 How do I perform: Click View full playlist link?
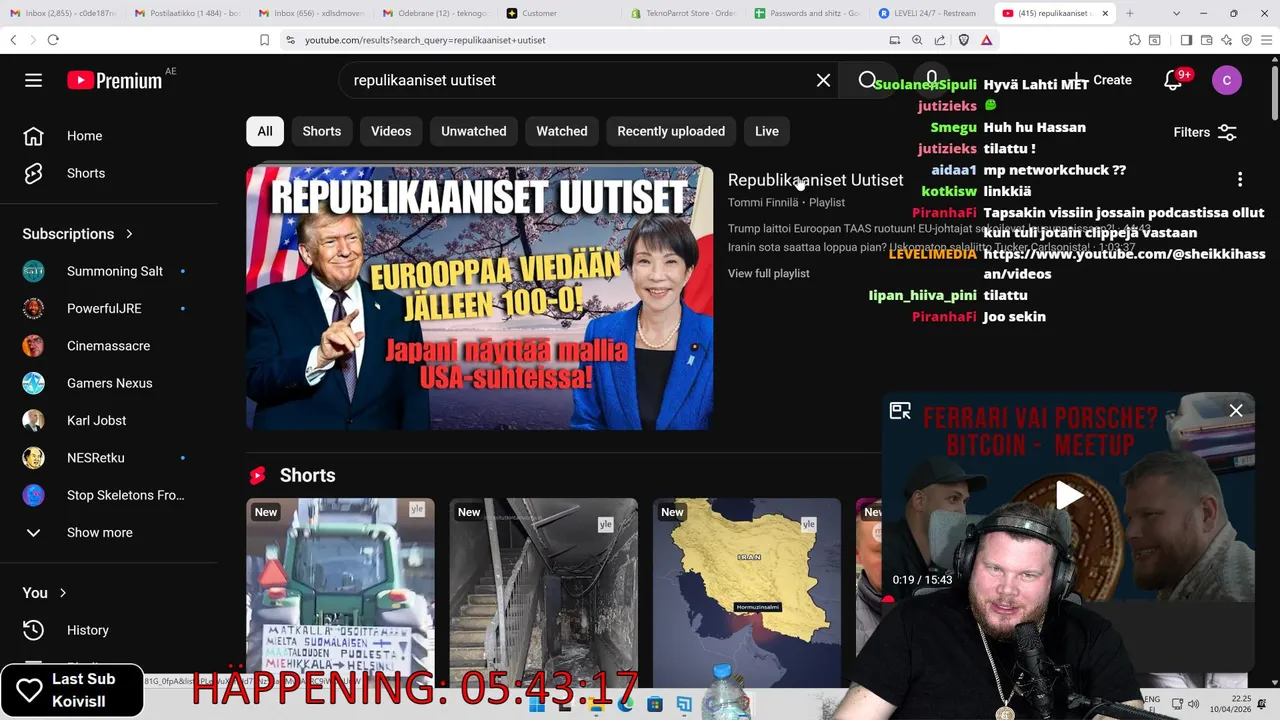click(x=769, y=273)
